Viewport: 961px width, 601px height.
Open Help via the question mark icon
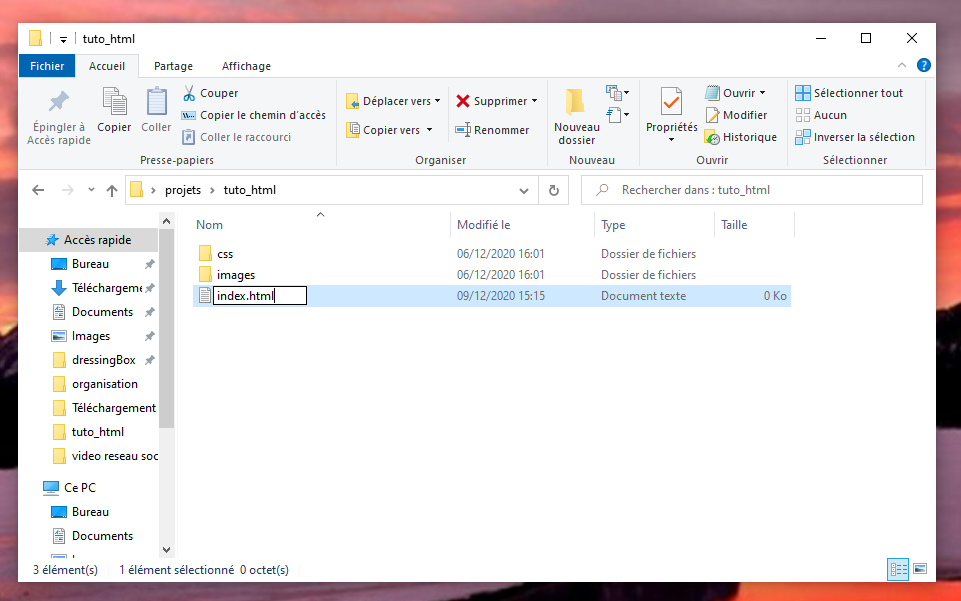[x=924, y=65]
